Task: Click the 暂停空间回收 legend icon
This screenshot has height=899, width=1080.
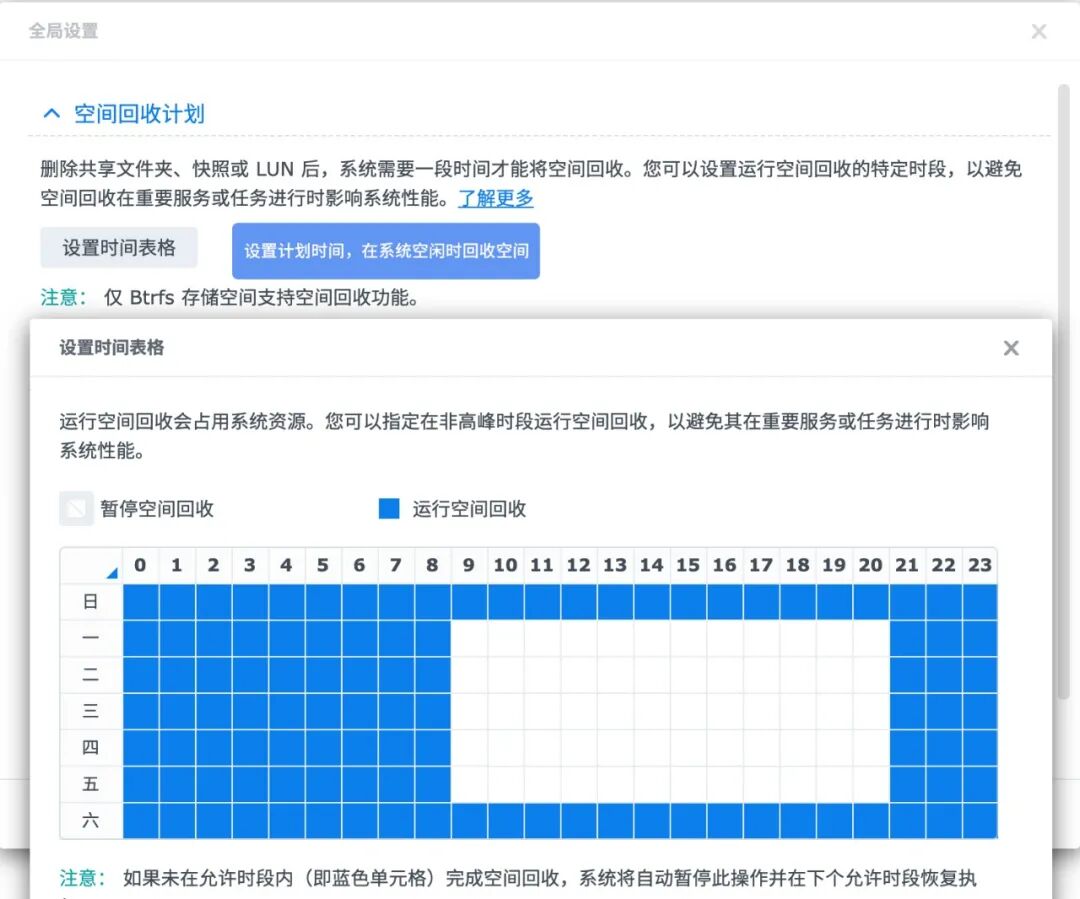Action: [x=75, y=508]
